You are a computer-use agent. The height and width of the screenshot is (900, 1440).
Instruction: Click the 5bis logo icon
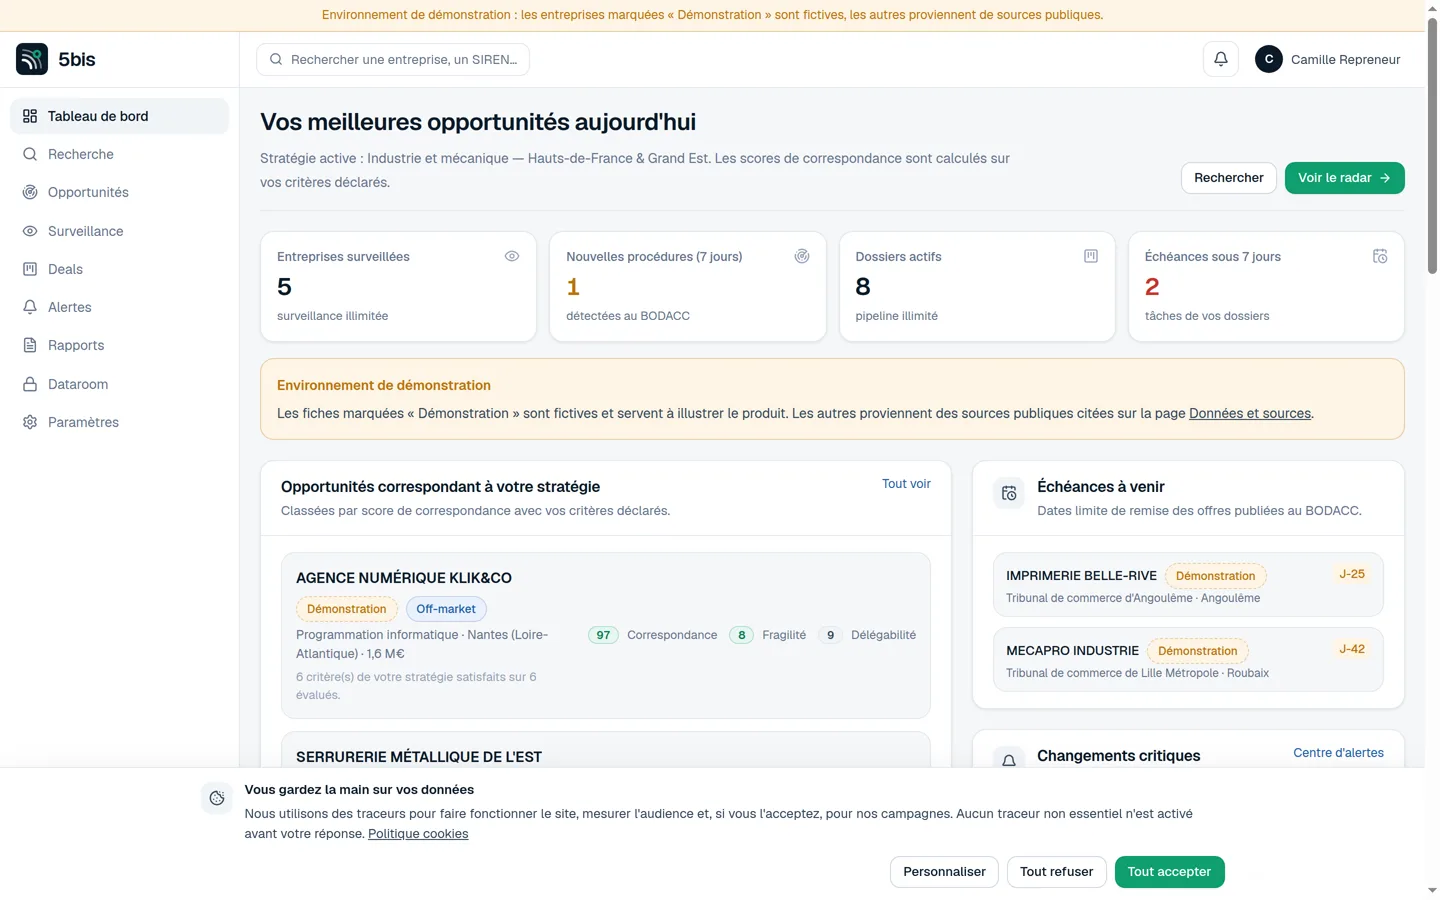(x=32, y=59)
